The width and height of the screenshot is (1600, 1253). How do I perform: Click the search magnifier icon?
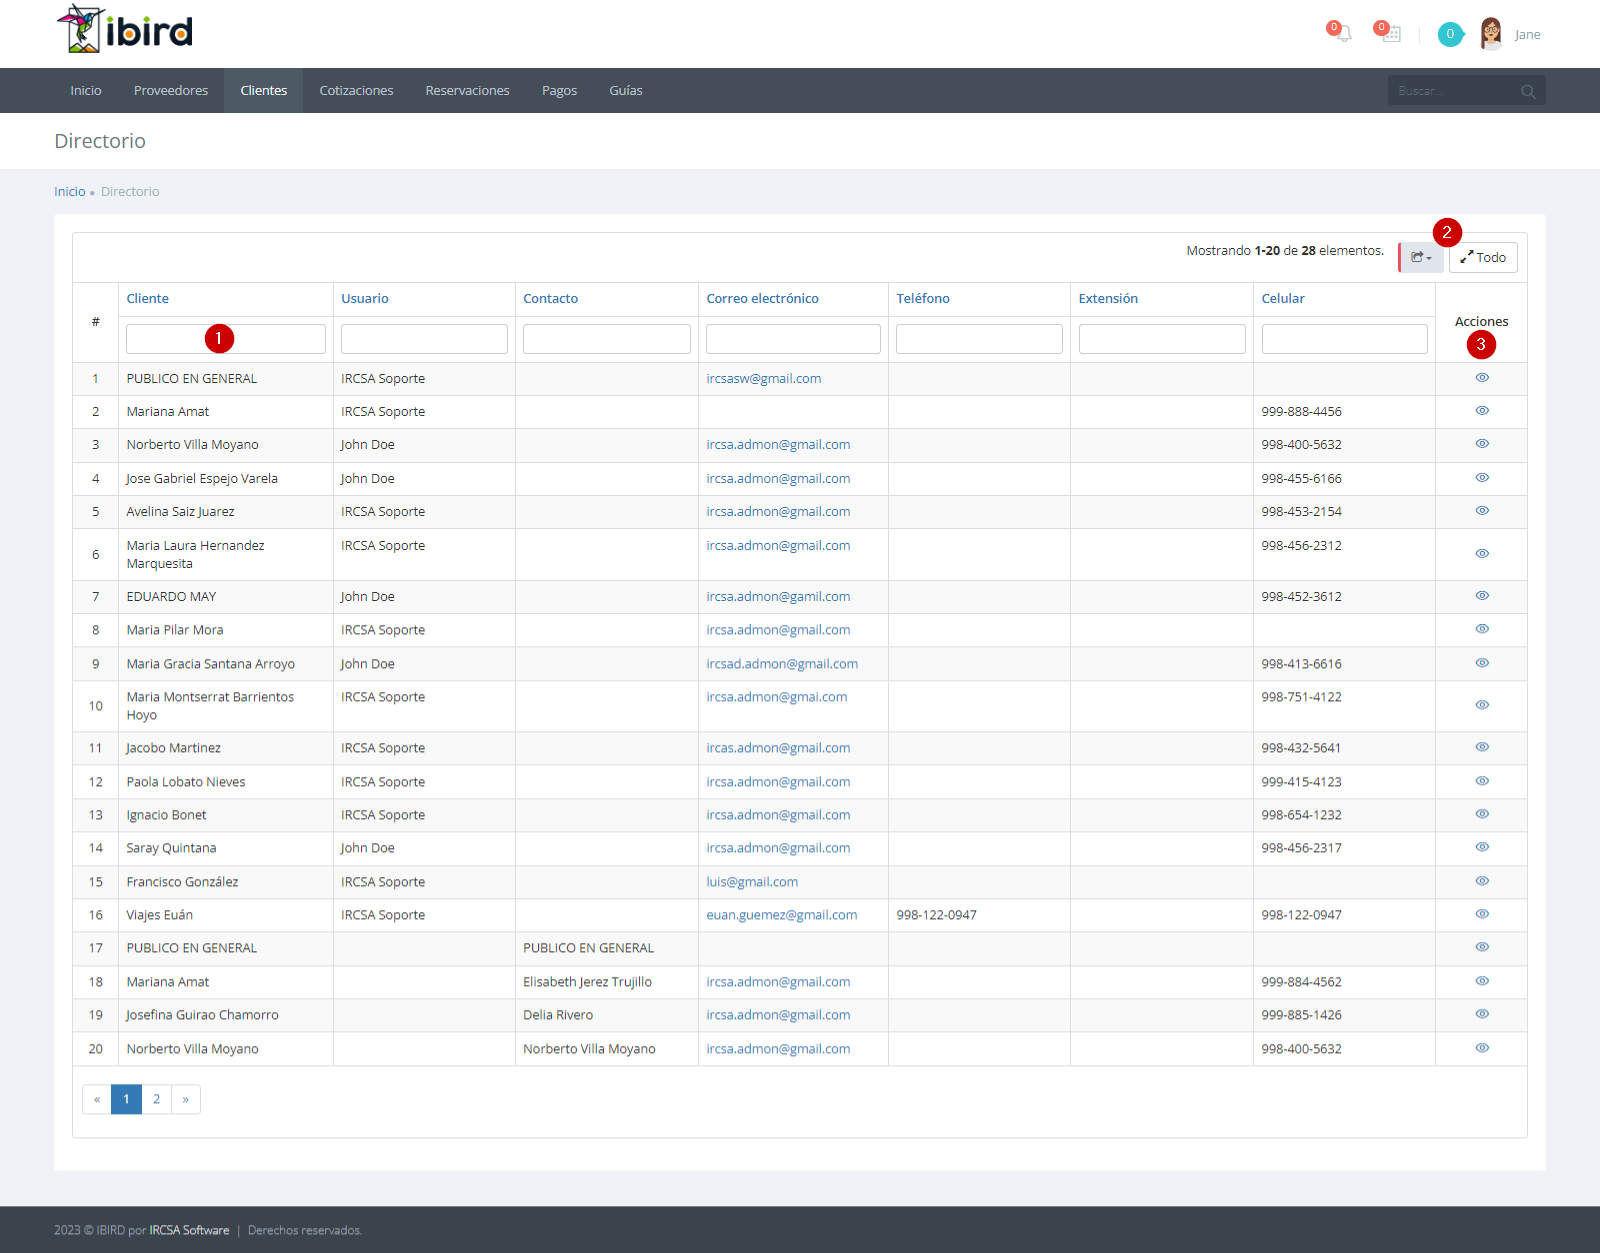(1528, 91)
